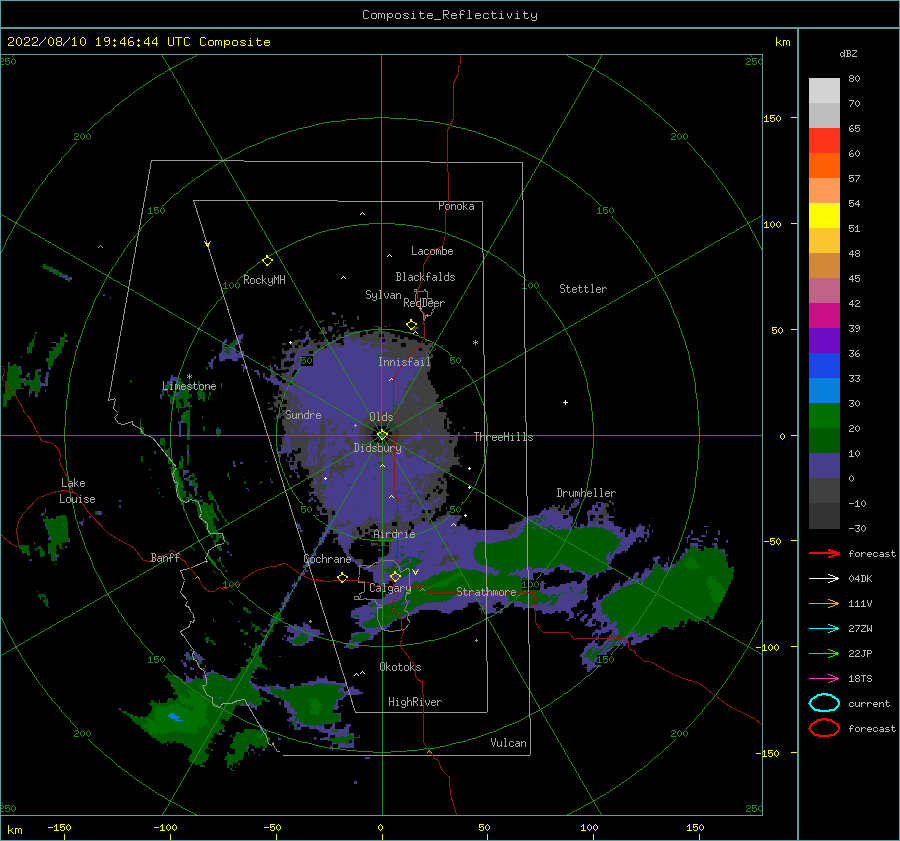Screen dimensions: 900x841
Task: Click the yellow diamond marker above Calgary label
Action: pos(395,576)
